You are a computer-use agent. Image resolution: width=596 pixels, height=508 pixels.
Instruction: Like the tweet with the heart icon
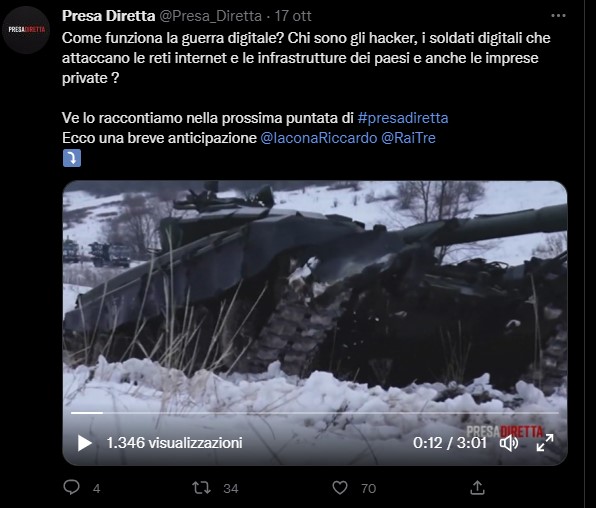pos(340,488)
